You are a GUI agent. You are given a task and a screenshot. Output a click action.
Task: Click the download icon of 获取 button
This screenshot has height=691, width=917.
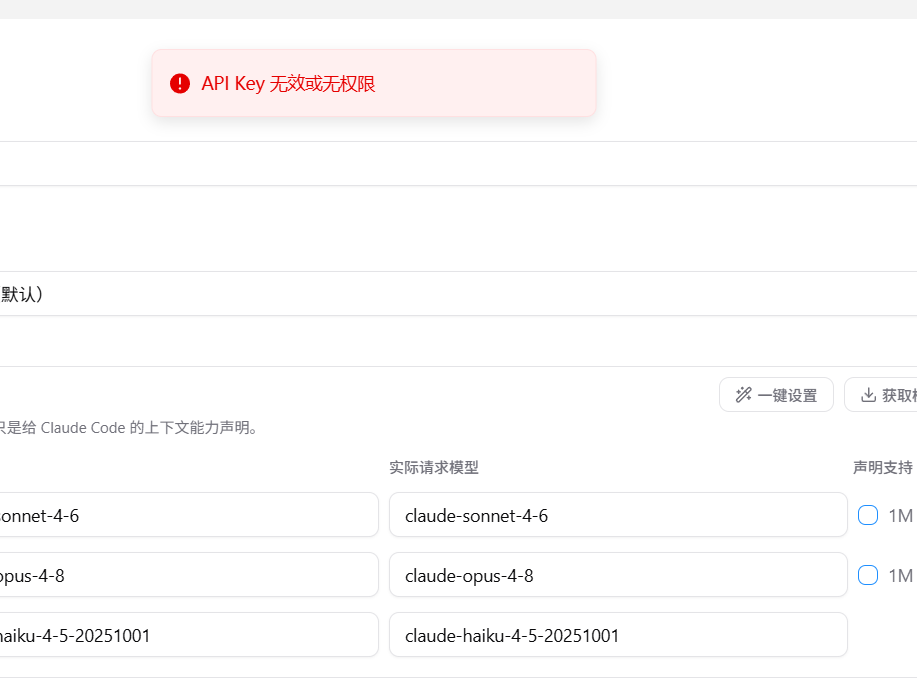[868, 395]
